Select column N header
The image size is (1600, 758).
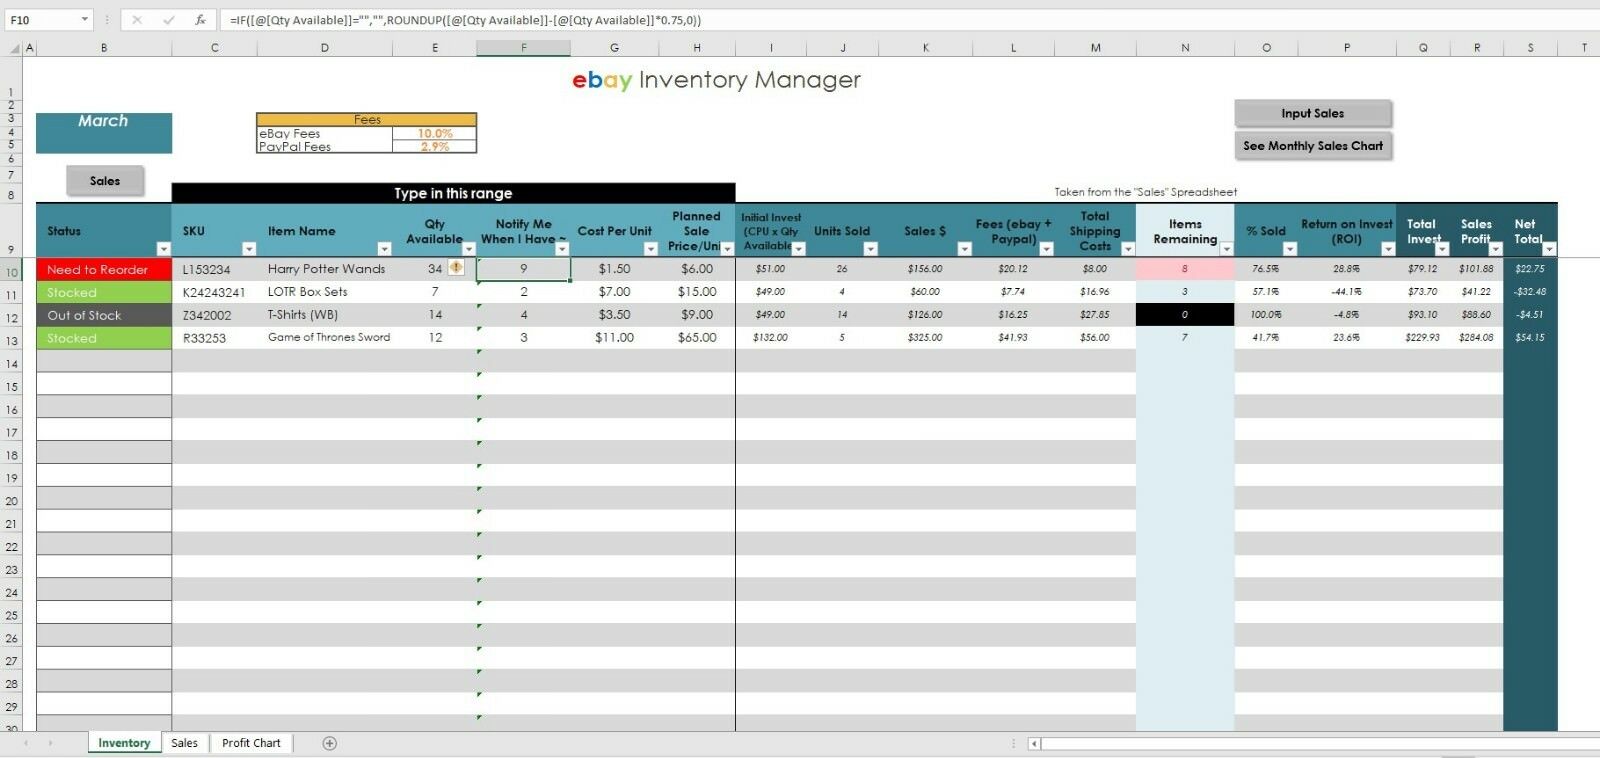(1185, 48)
